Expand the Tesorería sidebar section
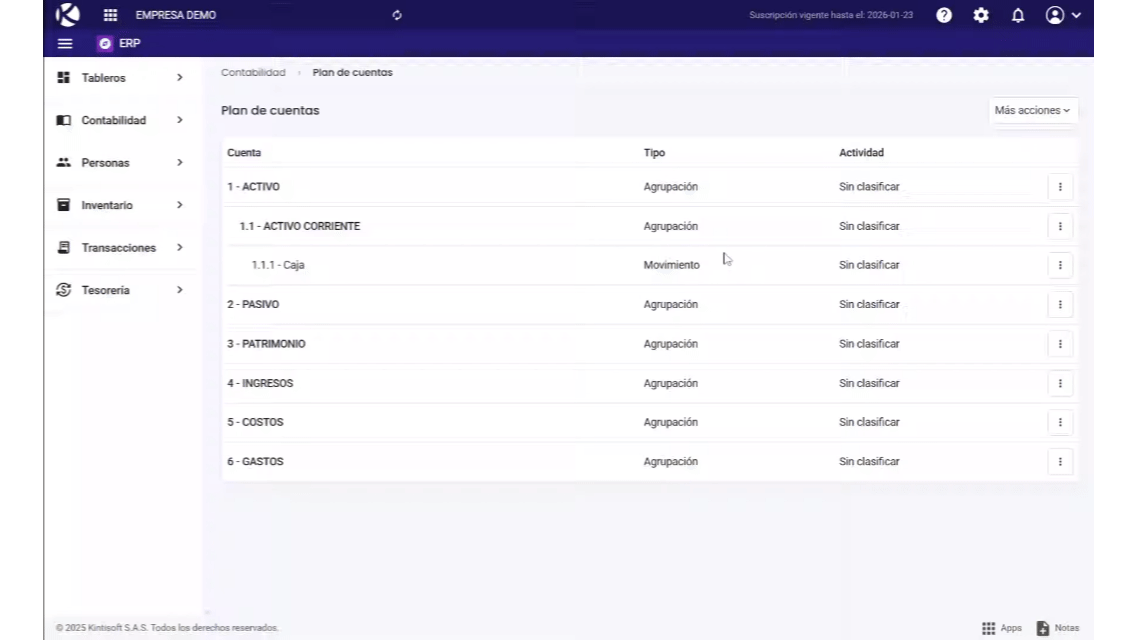1138x640 pixels. pos(120,290)
